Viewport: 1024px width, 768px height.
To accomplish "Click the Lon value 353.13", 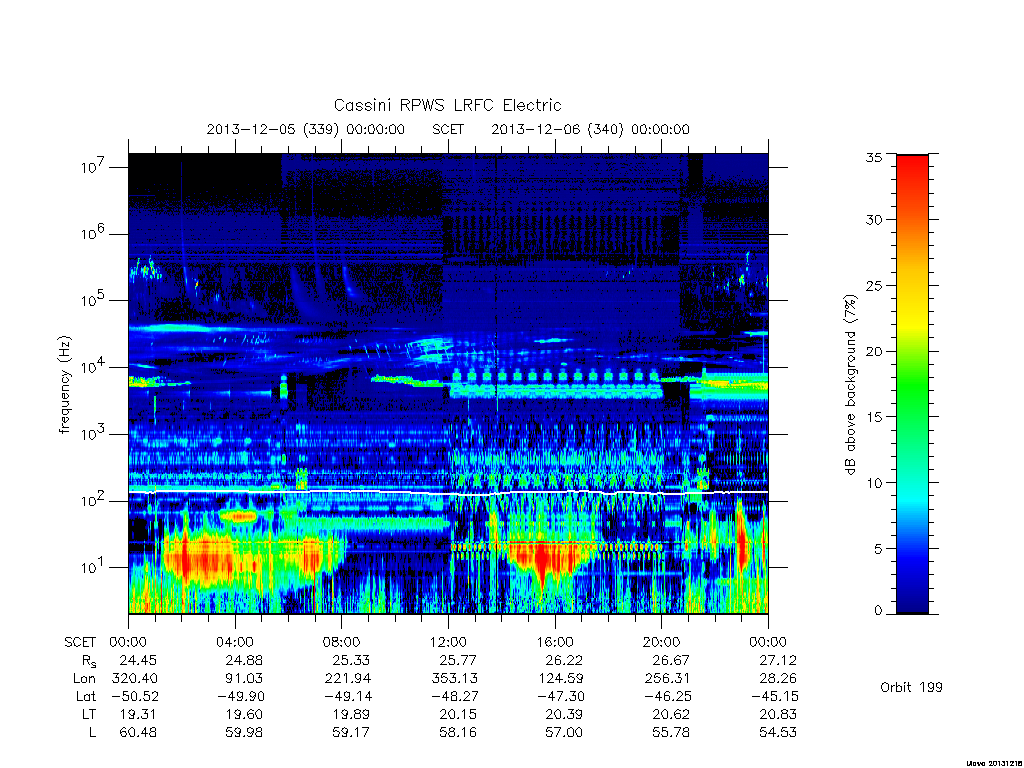I will (455, 679).
